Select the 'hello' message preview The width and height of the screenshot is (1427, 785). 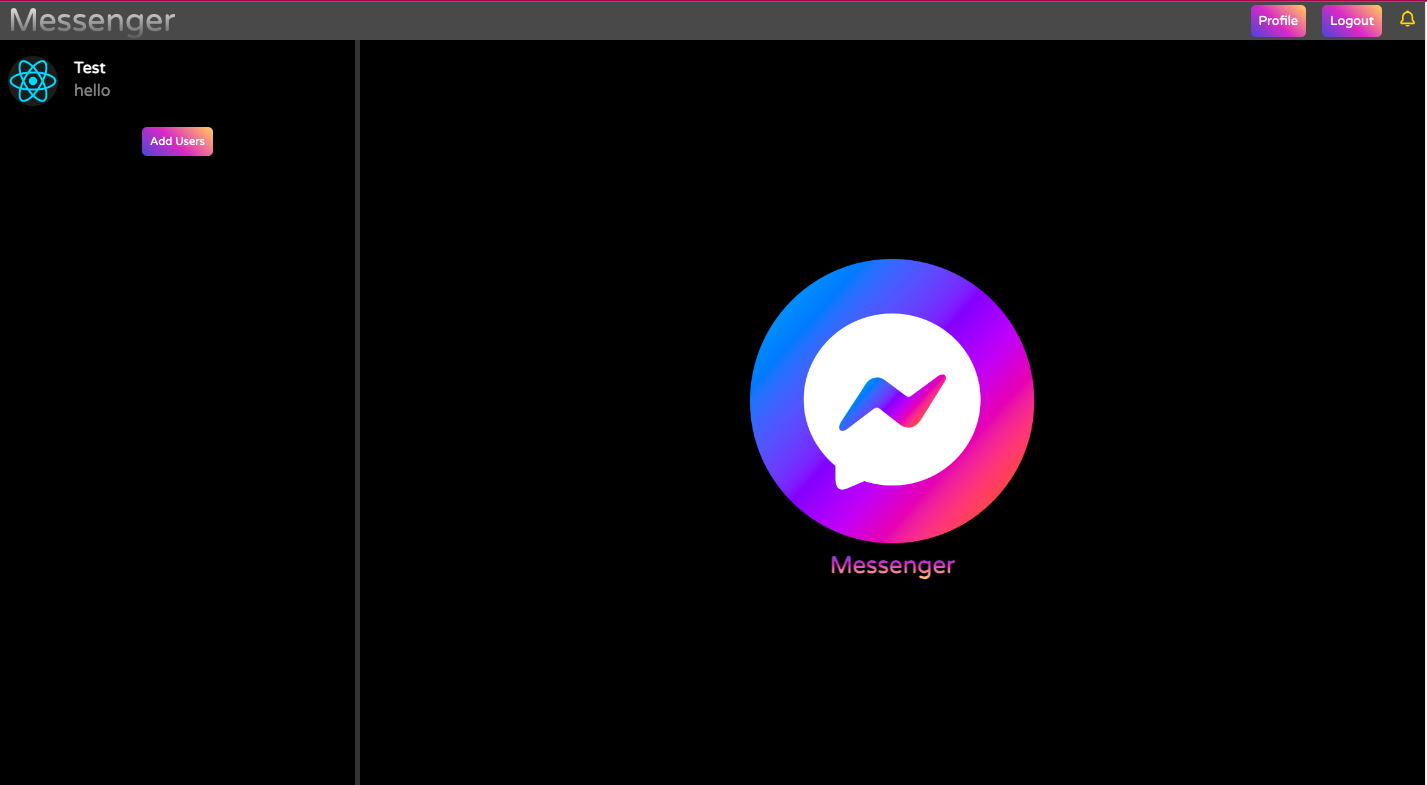[x=92, y=91]
